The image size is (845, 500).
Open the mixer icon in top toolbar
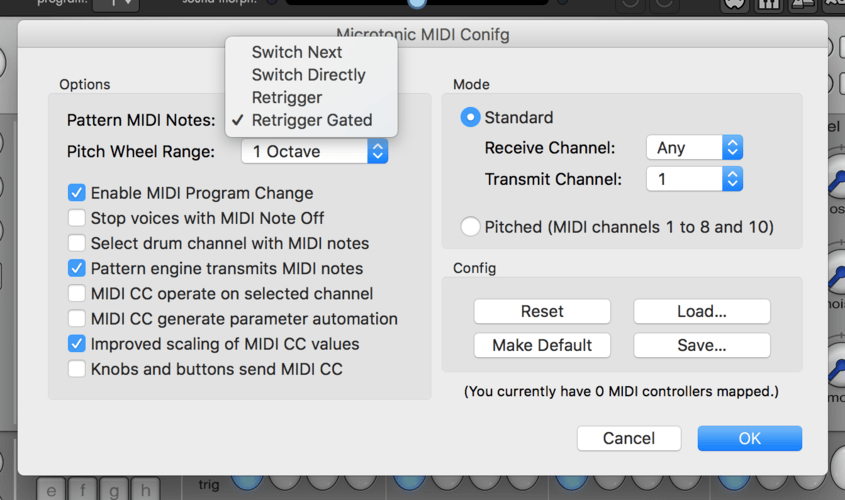click(x=769, y=4)
